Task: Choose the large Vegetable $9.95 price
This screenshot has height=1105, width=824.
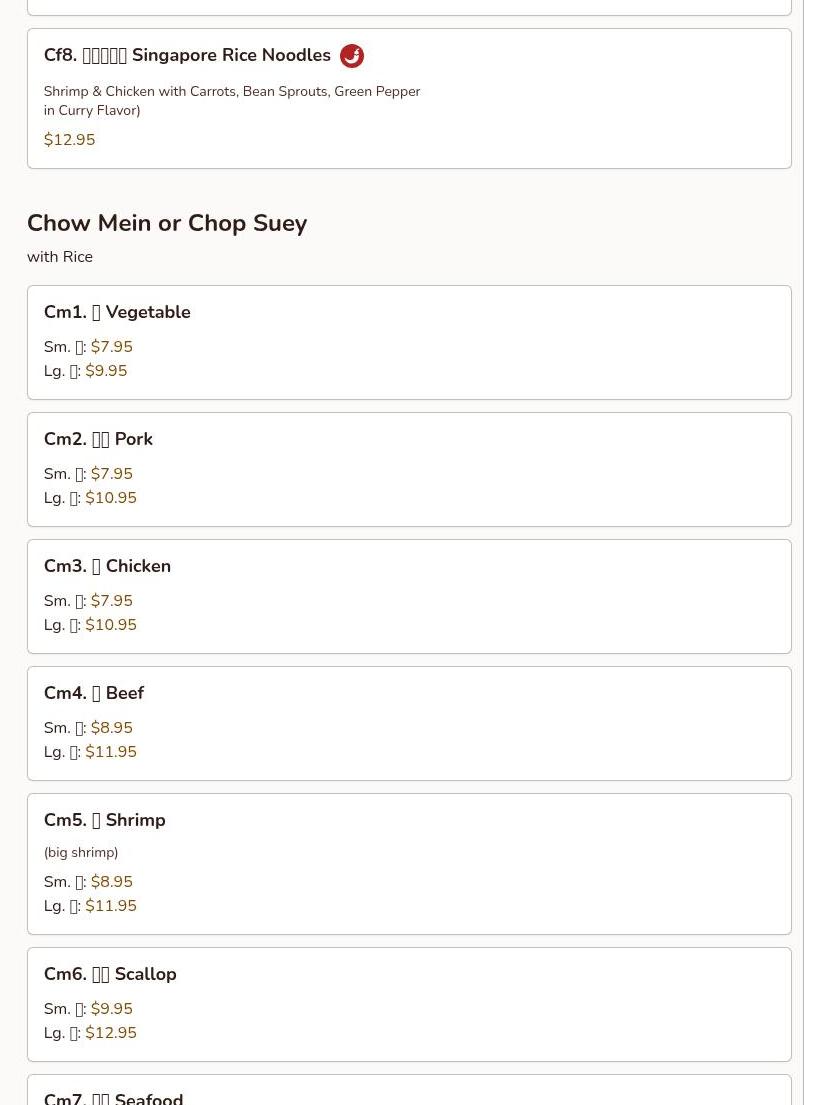Action: 106,371
